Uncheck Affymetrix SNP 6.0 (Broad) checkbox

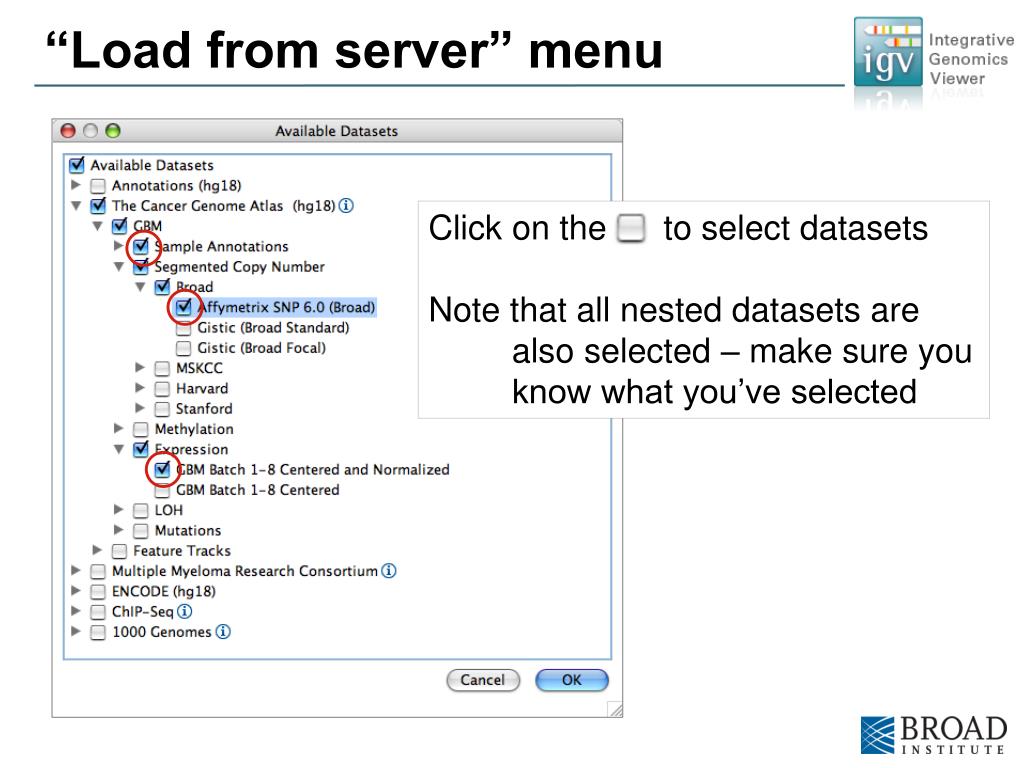pos(184,307)
